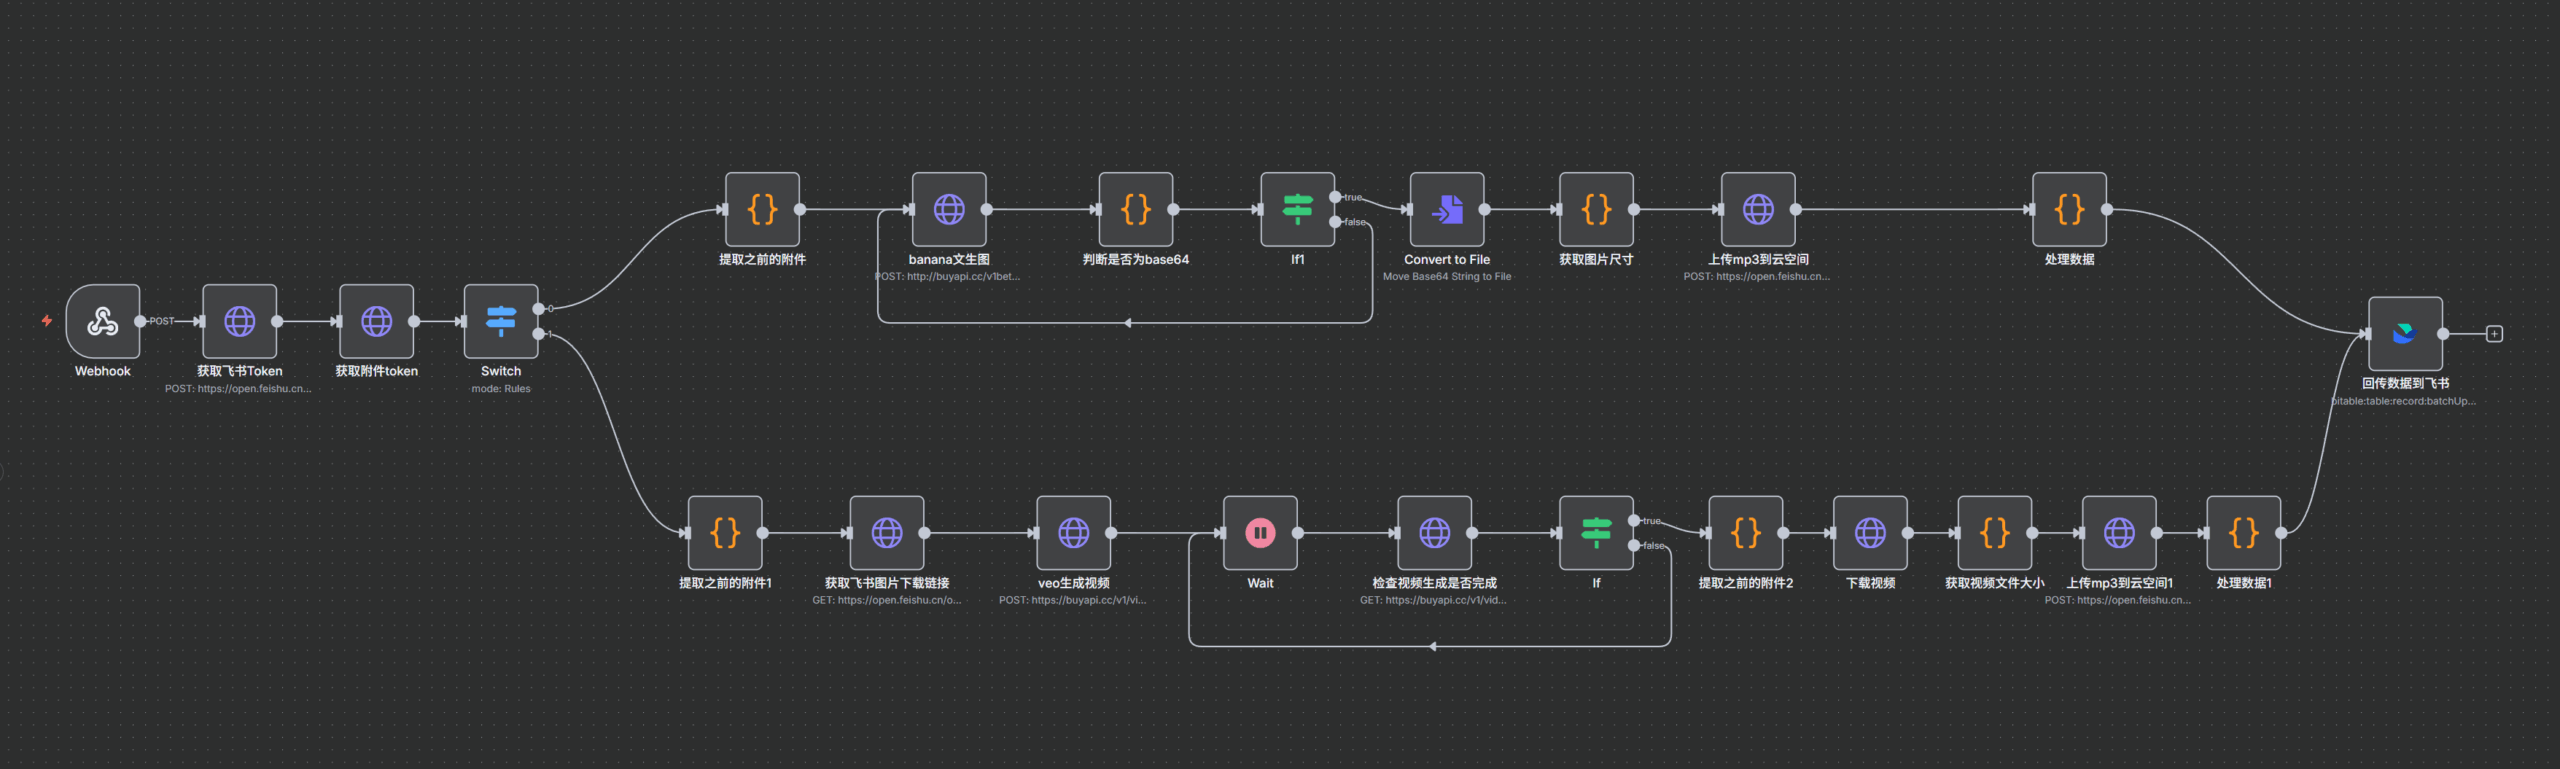Click Switch node output 0 connector
2560x769 pixels.
[x=539, y=309]
